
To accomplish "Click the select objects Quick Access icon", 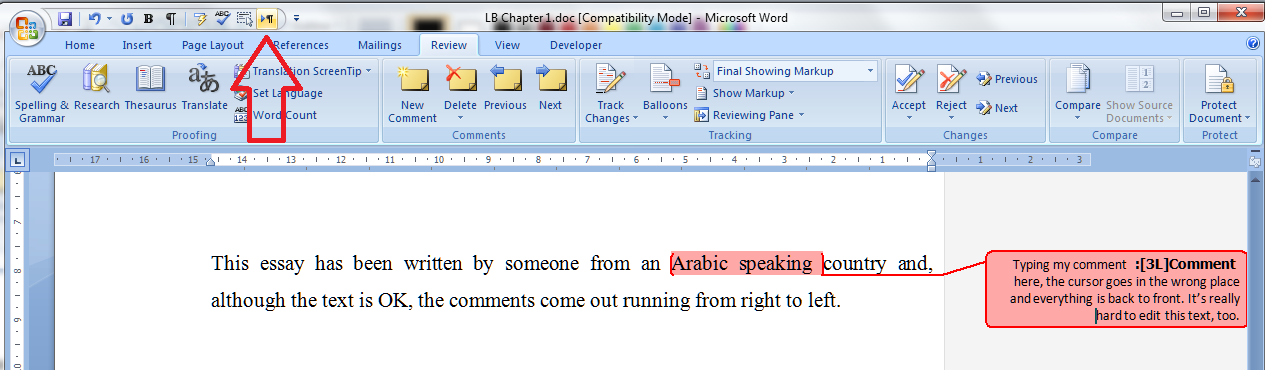I will [245, 19].
